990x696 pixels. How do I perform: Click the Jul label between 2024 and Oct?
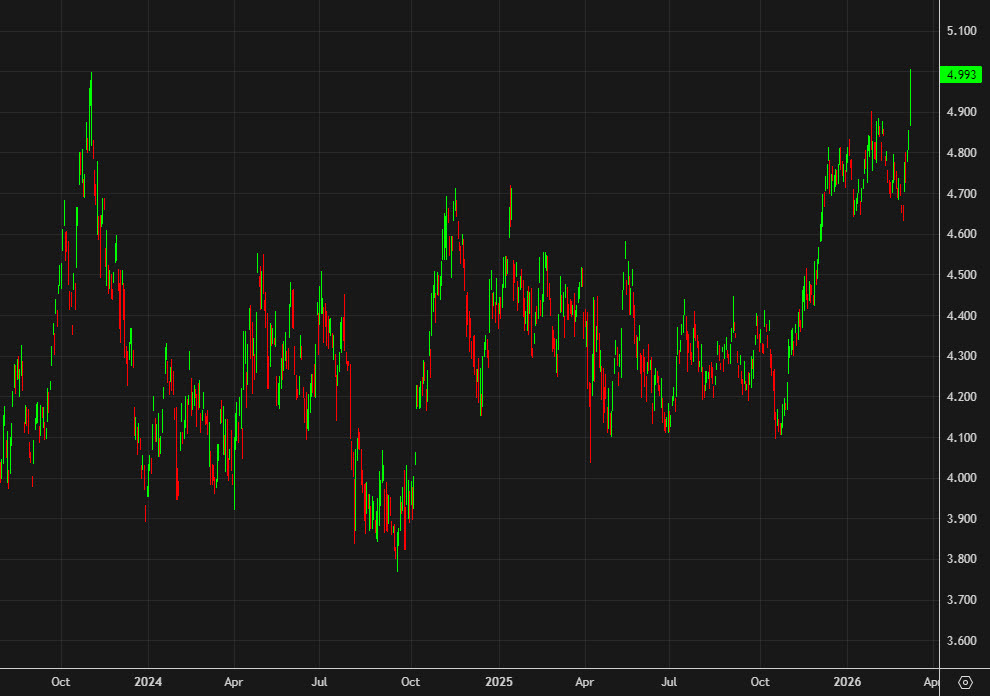point(320,681)
